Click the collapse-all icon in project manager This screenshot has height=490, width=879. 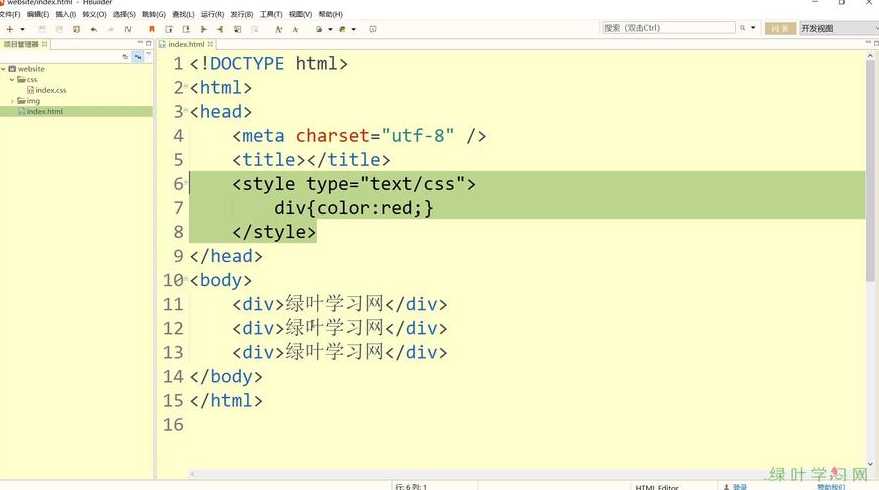click(x=125, y=57)
